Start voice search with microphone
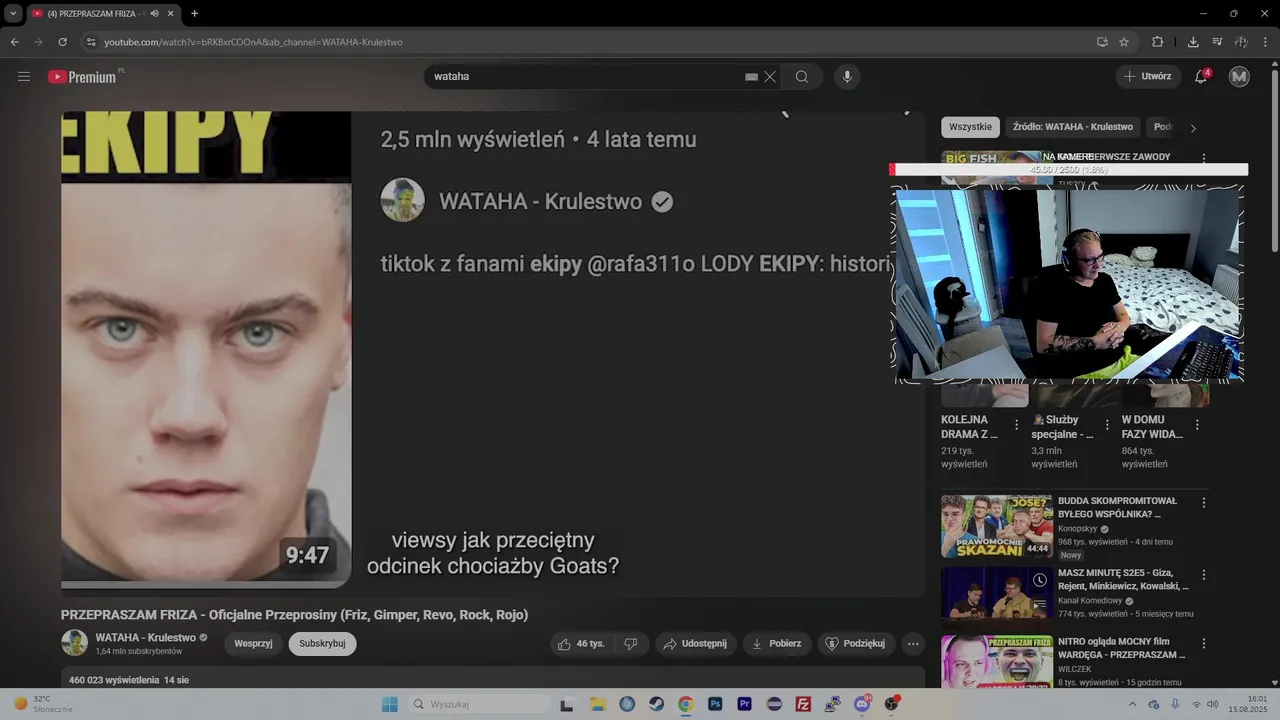The height and width of the screenshot is (720, 1280). (847, 77)
